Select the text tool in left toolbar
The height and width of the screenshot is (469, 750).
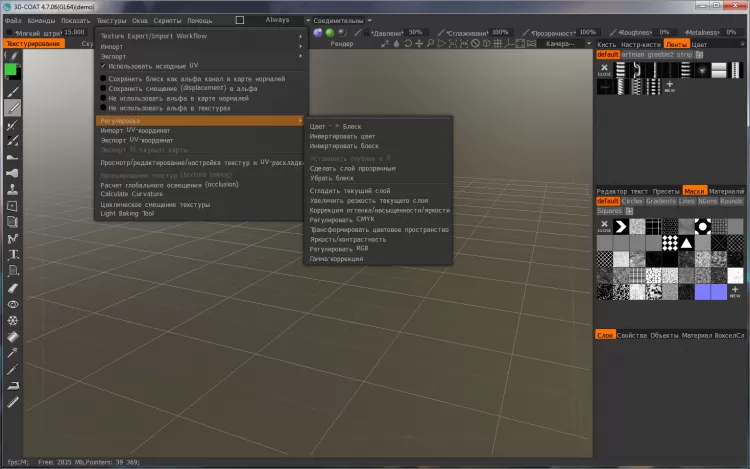(x=14, y=255)
